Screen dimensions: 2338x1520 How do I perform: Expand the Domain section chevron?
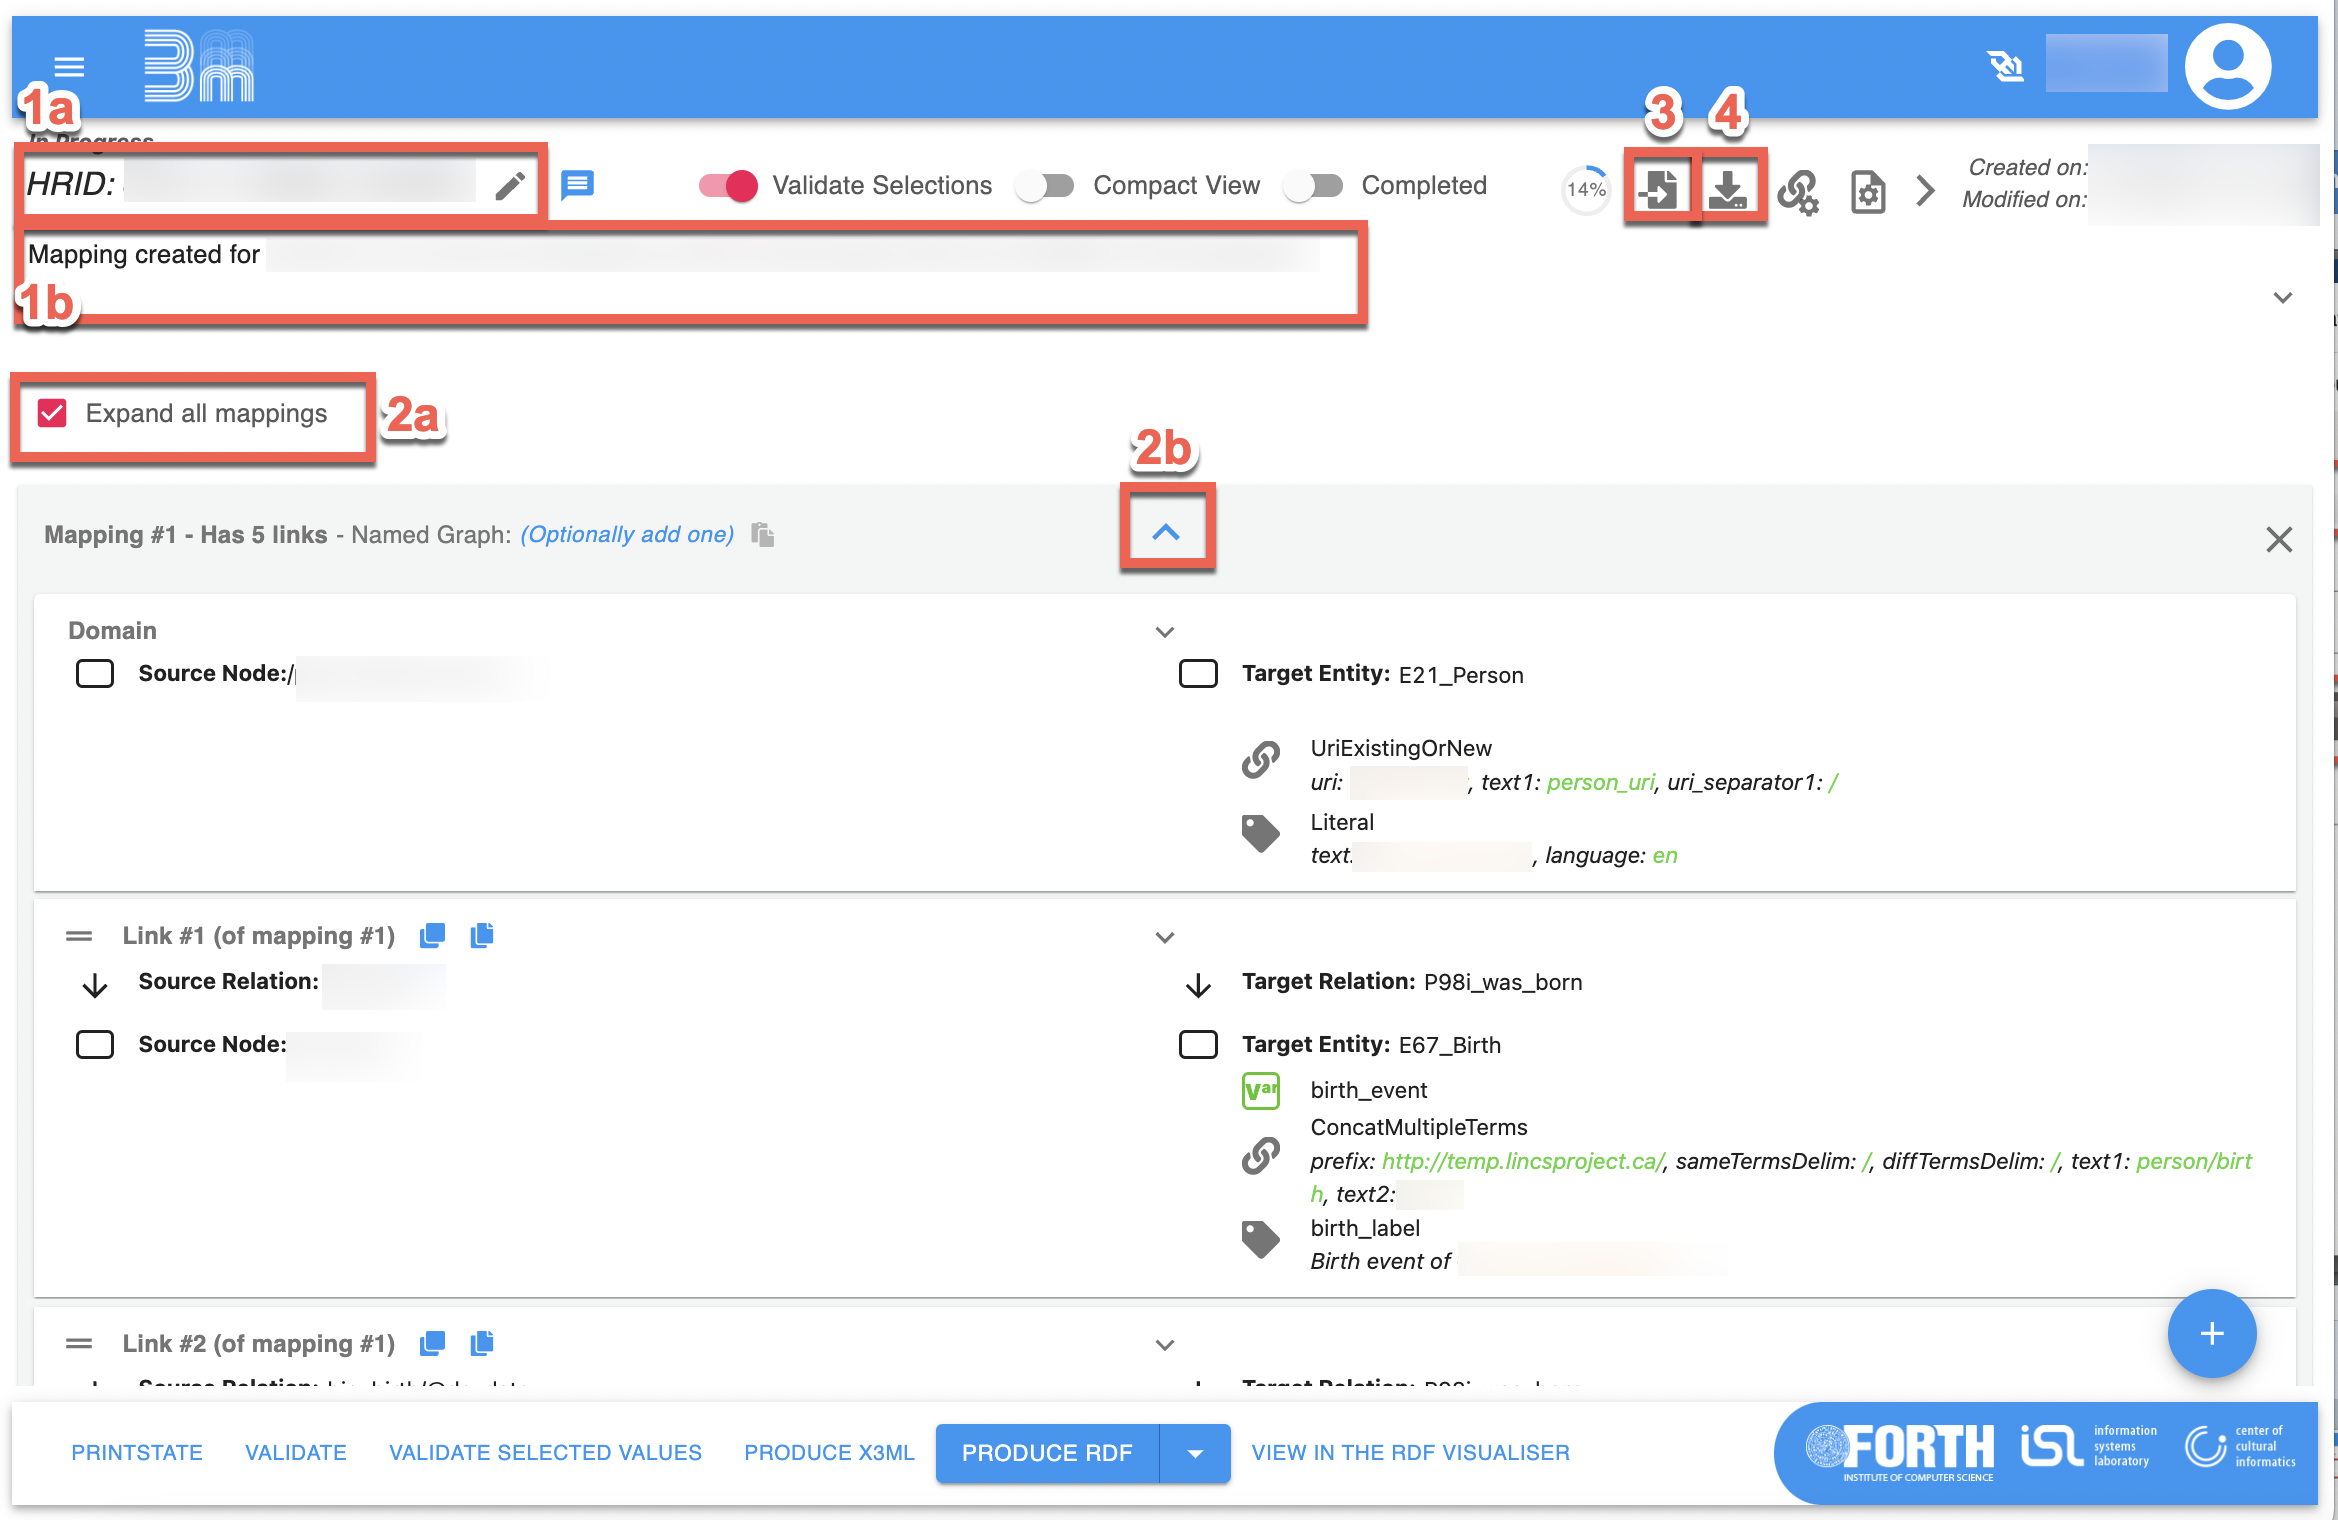pyautogui.click(x=1164, y=632)
